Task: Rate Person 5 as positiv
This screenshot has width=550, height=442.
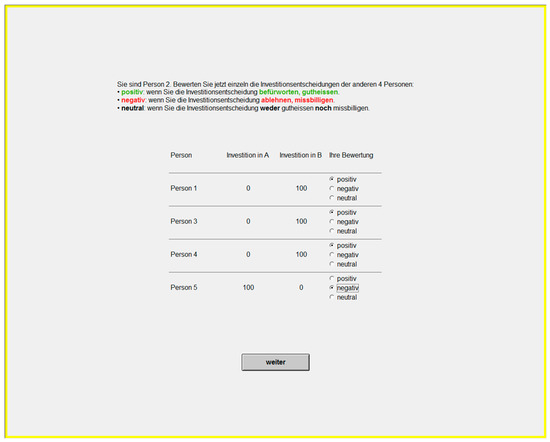Action: 331,279
